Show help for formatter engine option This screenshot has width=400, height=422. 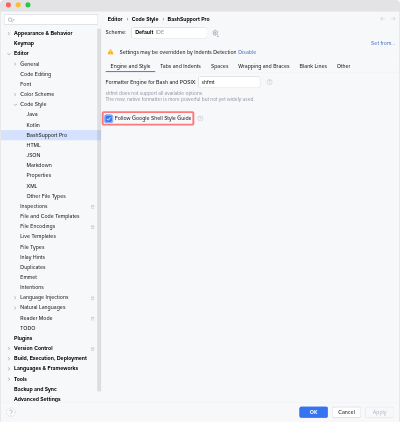(x=269, y=82)
